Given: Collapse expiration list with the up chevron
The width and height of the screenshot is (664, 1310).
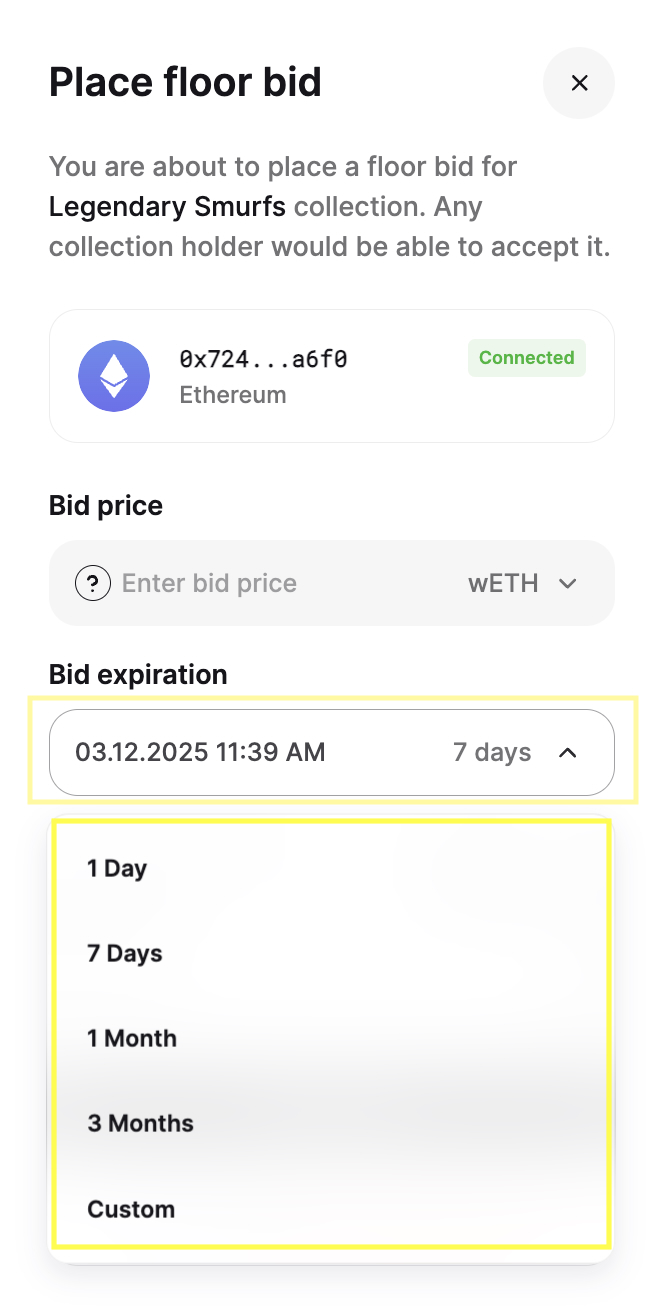Looking at the screenshot, I should [568, 752].
